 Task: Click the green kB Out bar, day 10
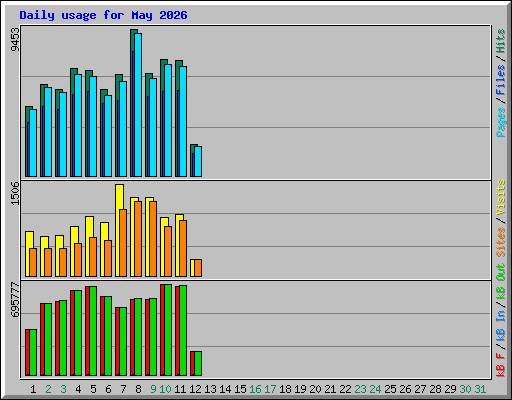pyautogui.click(x=168, y=330)
